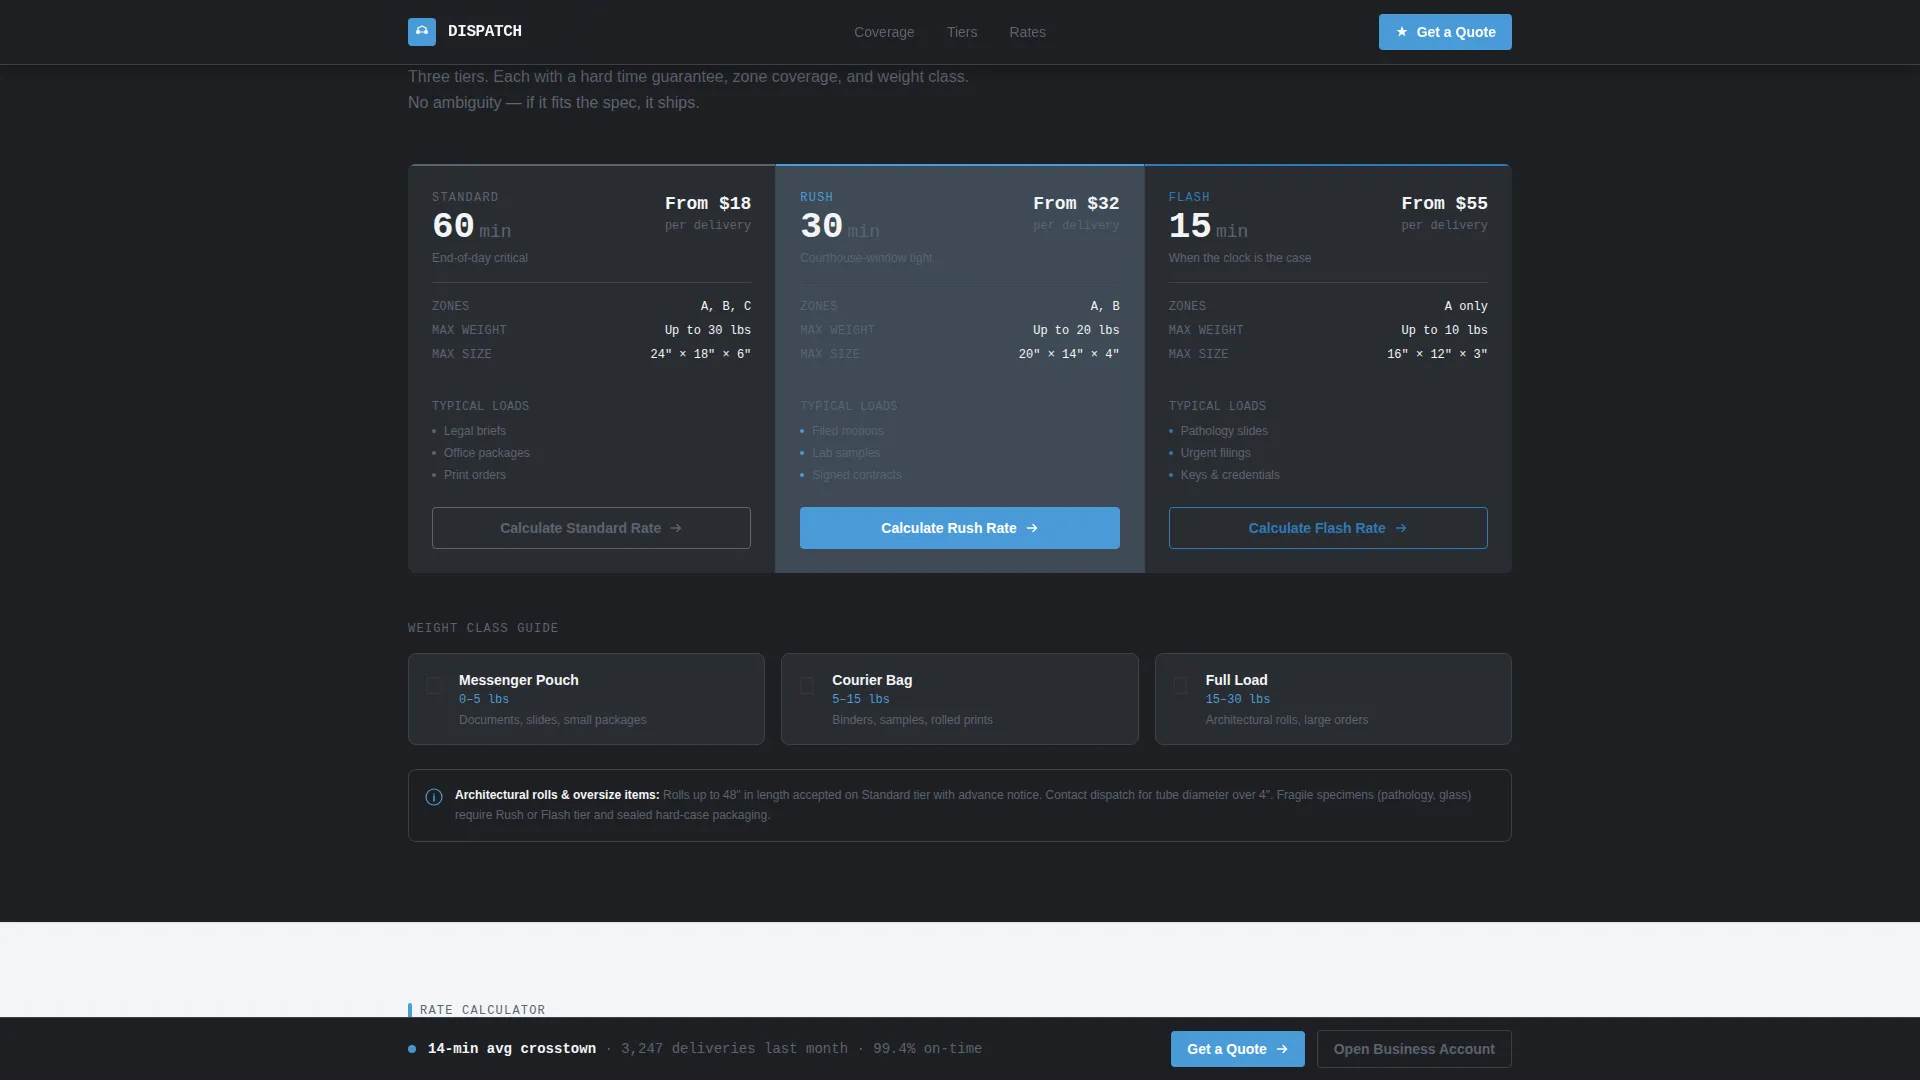Click Calculate Standard Rate button
Viewport: 1920px width, 1080px height.
(591, 528)
